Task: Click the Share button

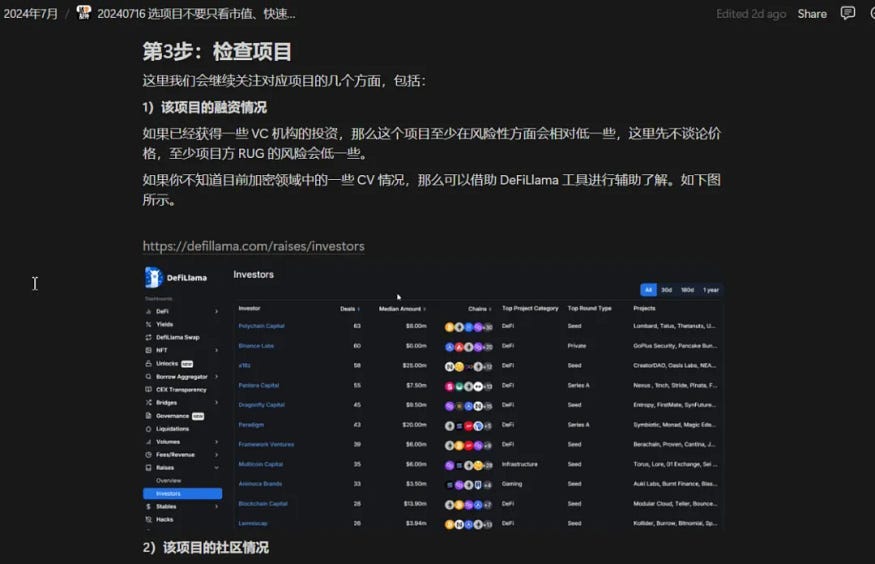Action: 812,13
